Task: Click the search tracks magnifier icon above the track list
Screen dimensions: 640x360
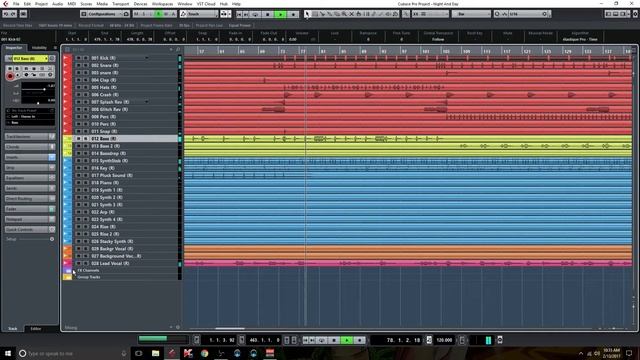Action: coord(178,49)
